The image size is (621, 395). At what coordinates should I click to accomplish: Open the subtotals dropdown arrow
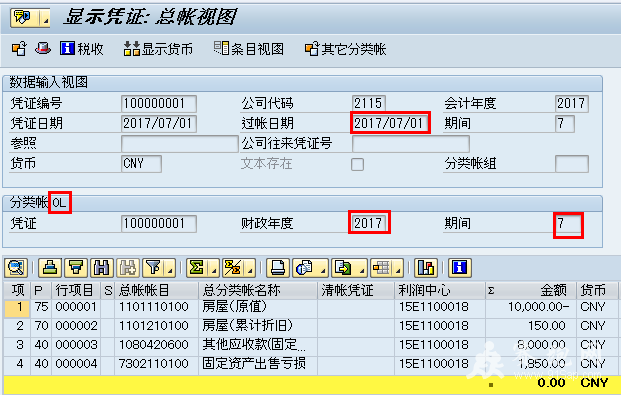250,268
